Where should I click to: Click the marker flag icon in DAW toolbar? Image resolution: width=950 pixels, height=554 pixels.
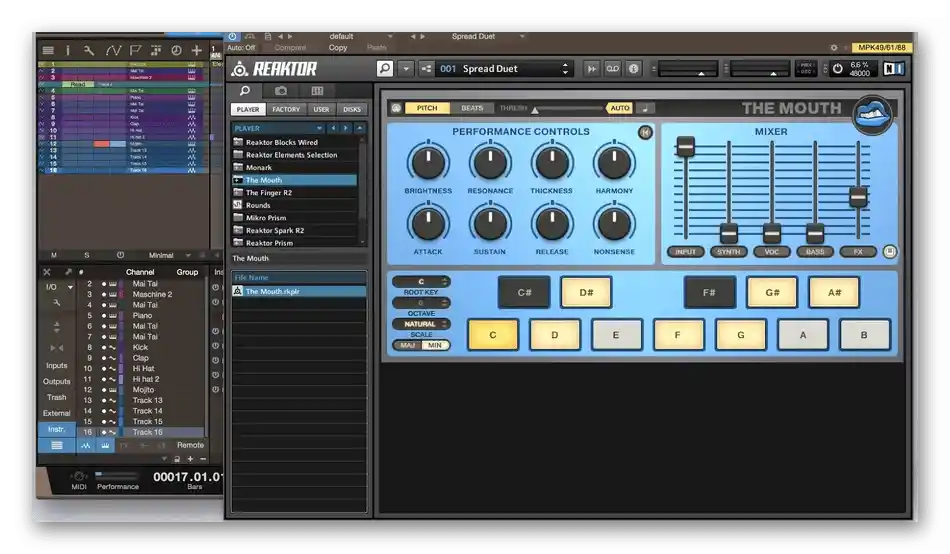(136, 50)
